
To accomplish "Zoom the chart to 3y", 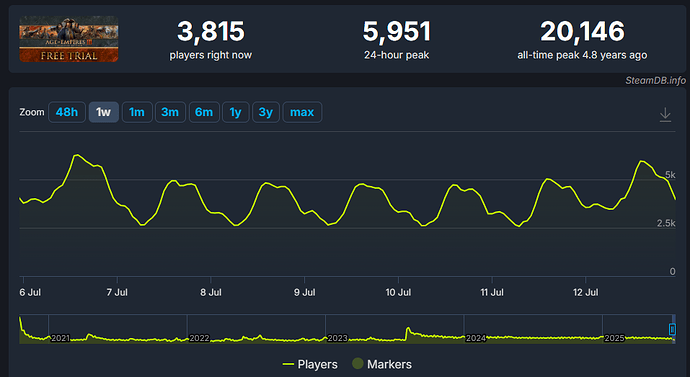I will [266, 112].
